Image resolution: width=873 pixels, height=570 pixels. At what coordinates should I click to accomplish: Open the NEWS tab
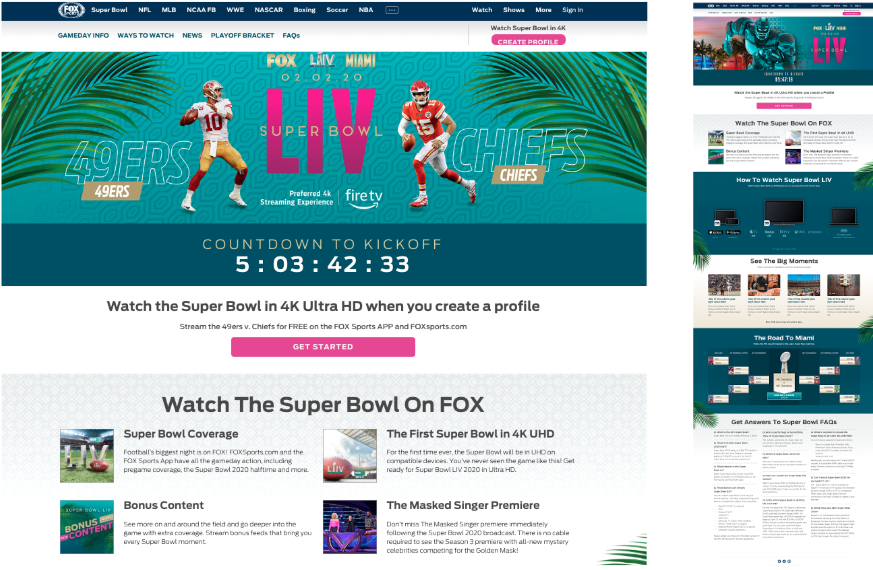point(192,36)
